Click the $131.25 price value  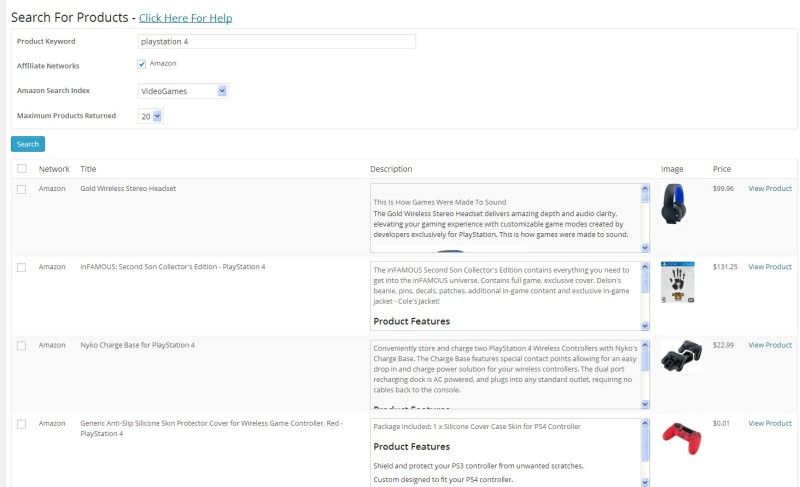point(725,267)
